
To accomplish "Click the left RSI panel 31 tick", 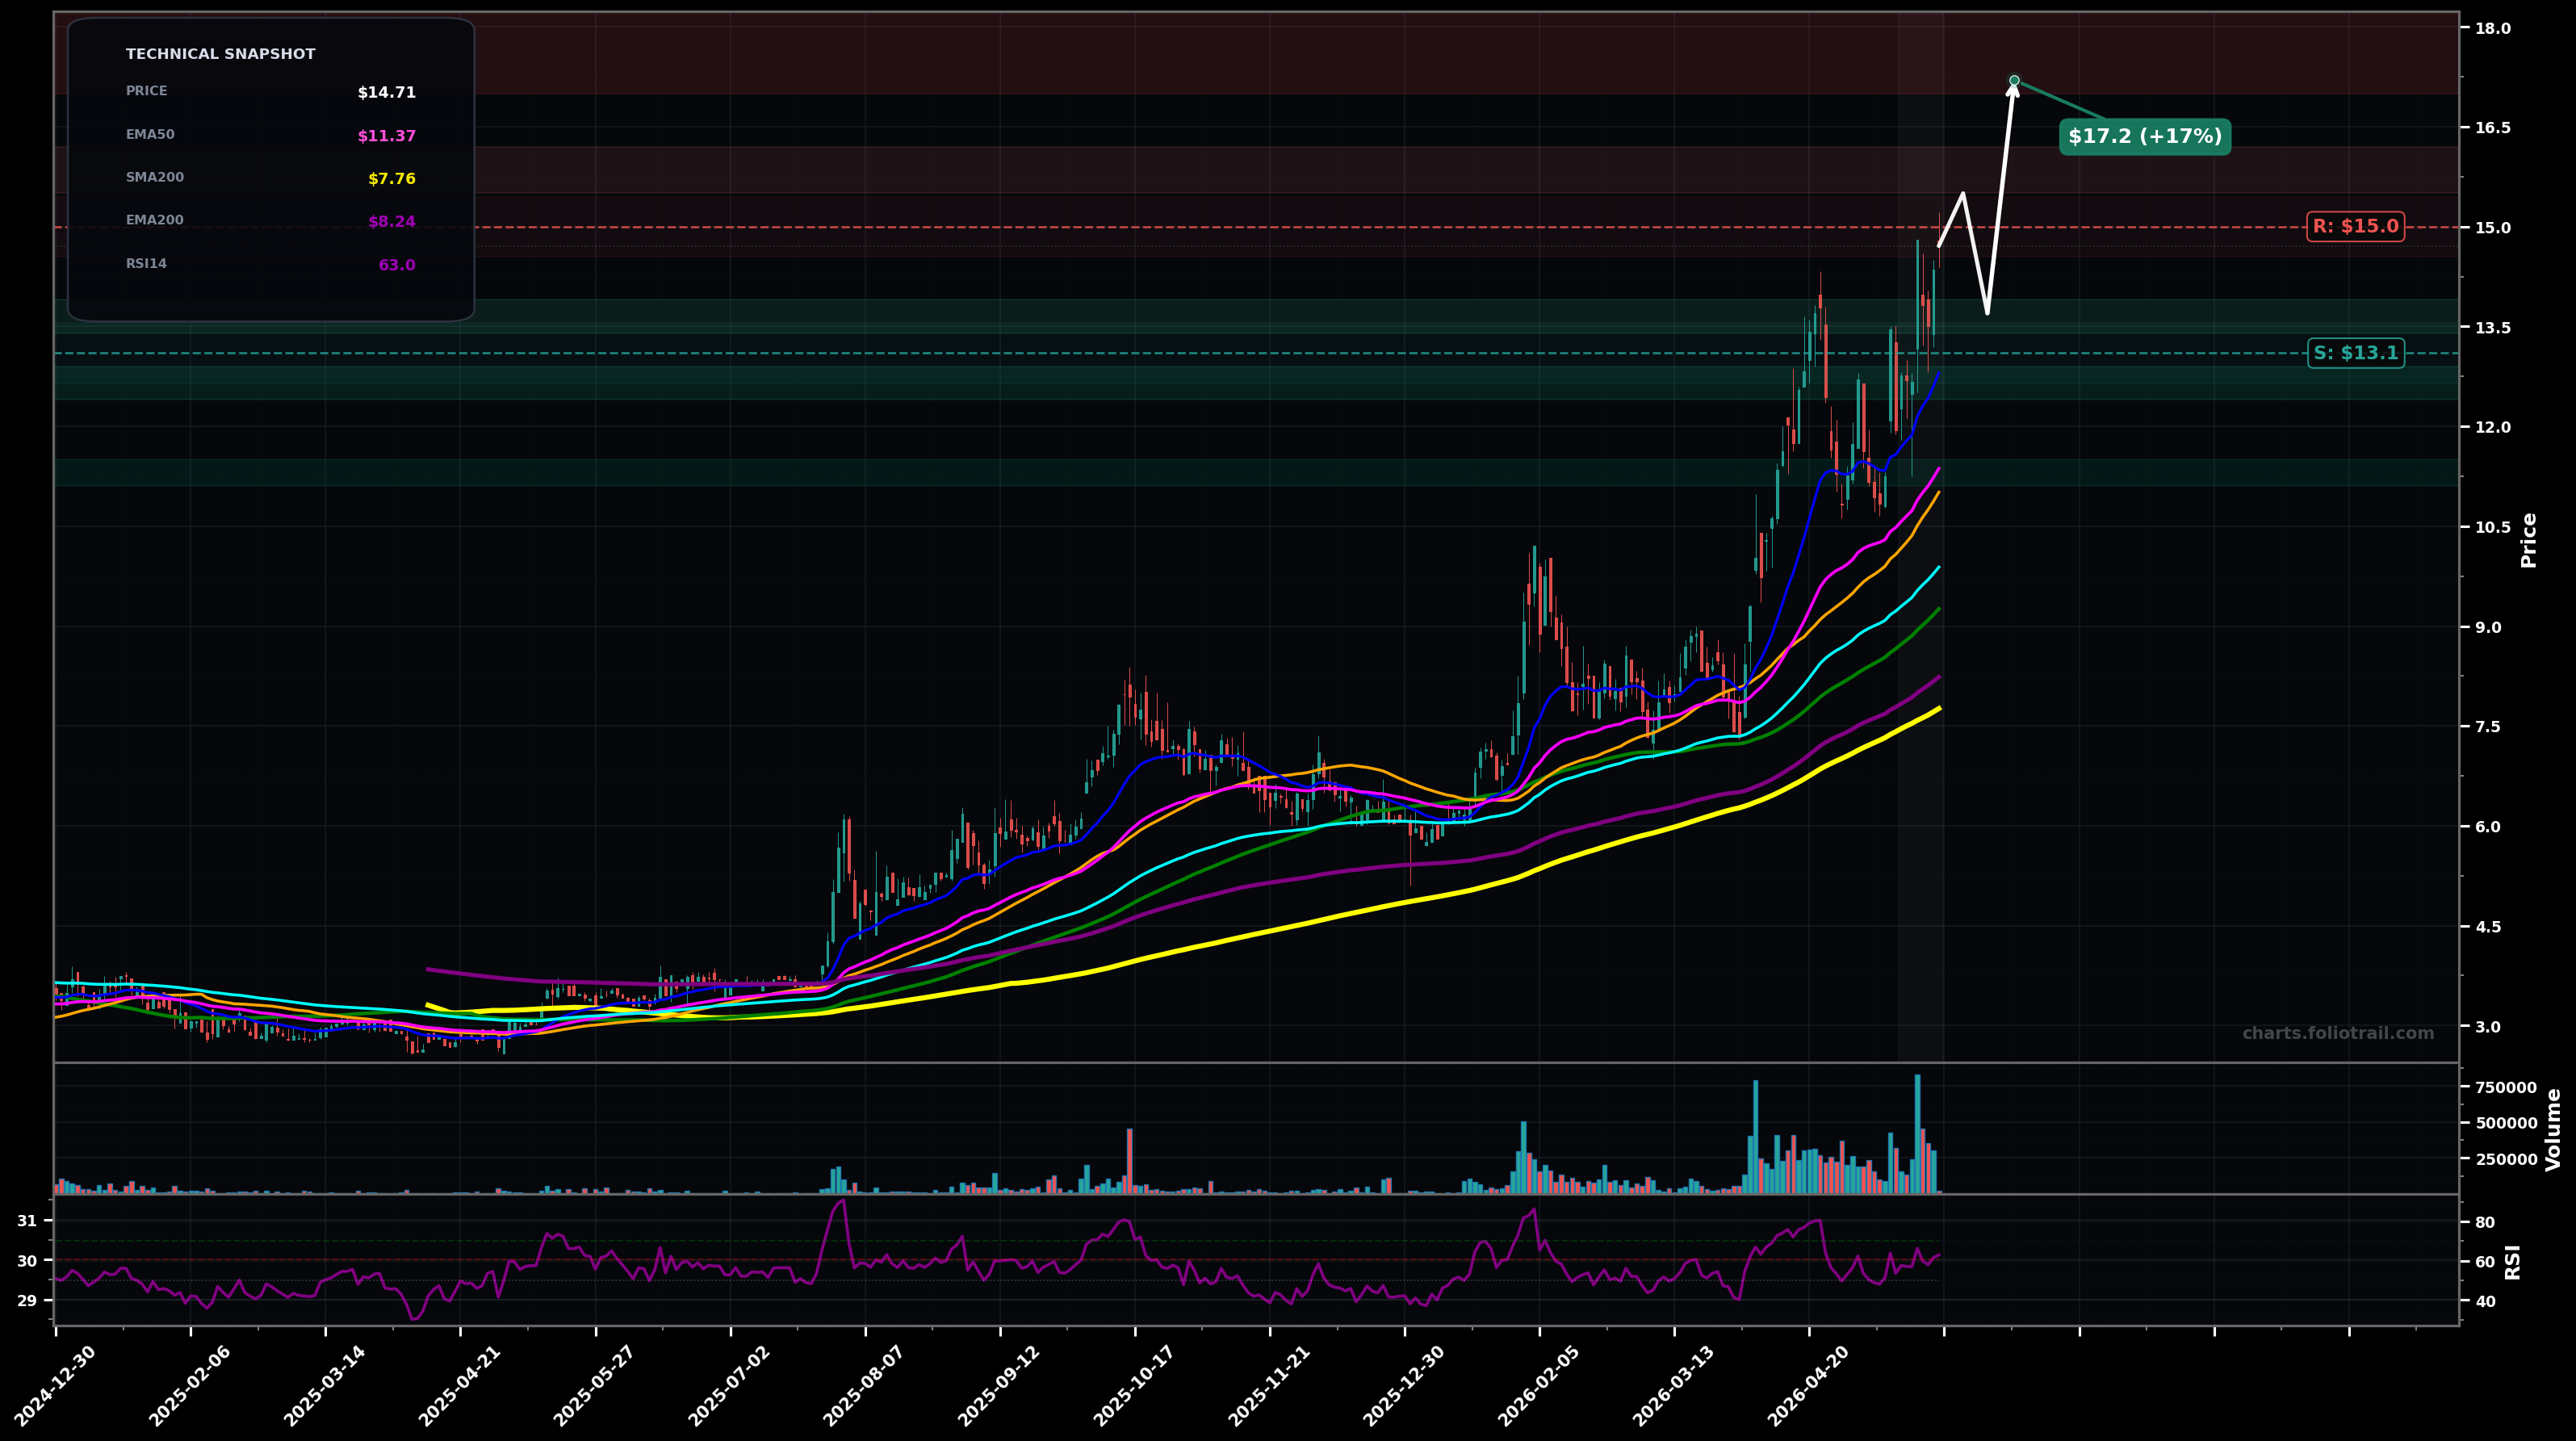I will click(27, 1221).
